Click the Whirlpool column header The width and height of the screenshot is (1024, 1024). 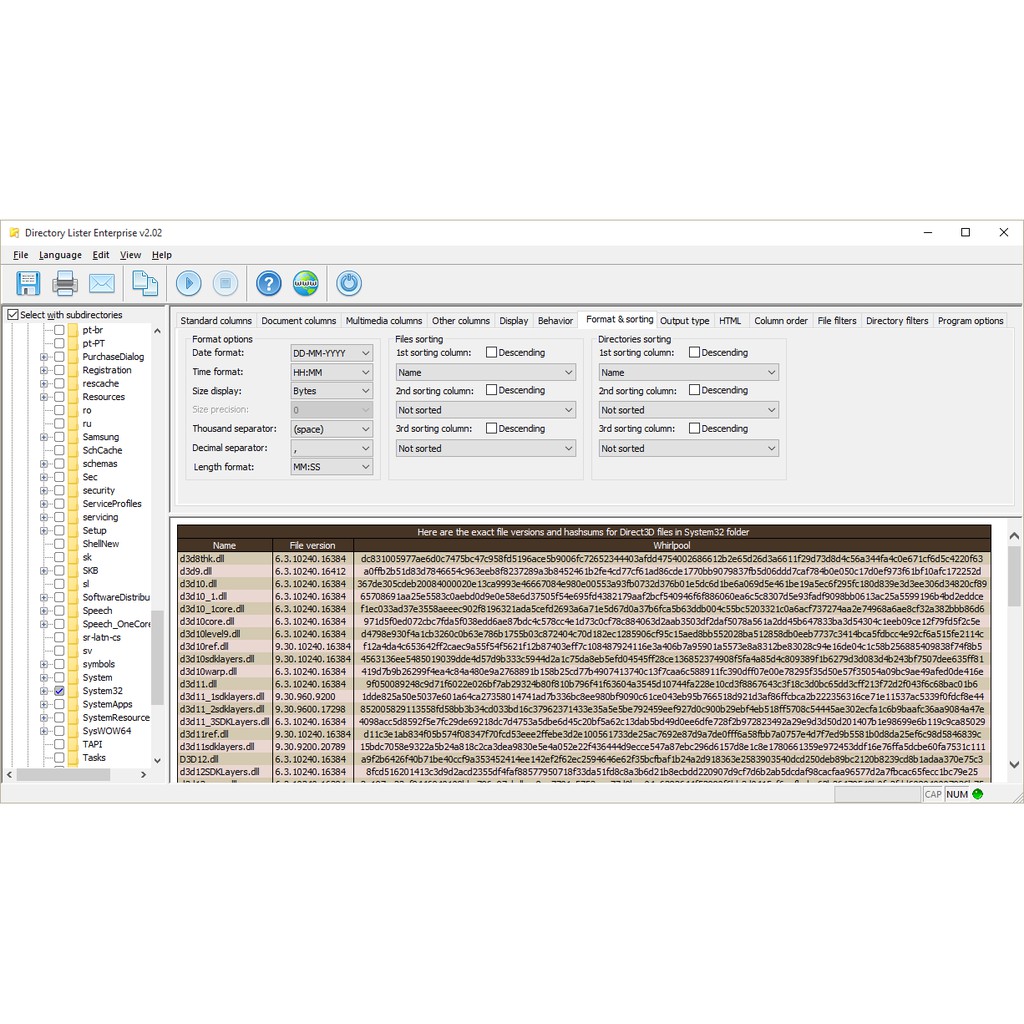(672, 545)
